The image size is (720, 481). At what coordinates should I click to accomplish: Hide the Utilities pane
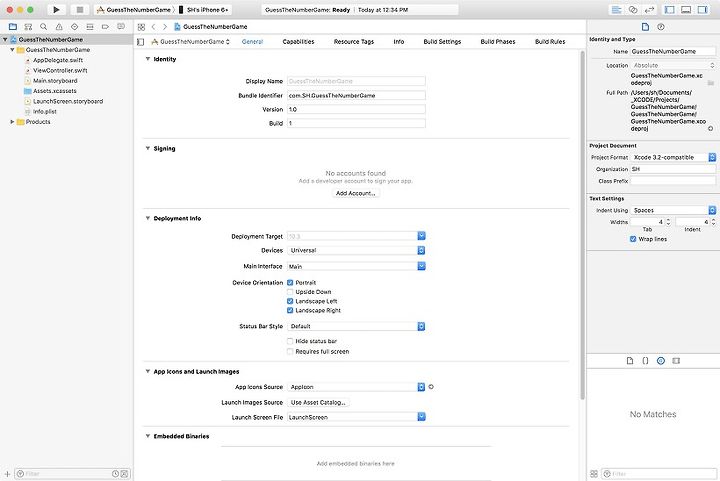click(x=703, y=10)
